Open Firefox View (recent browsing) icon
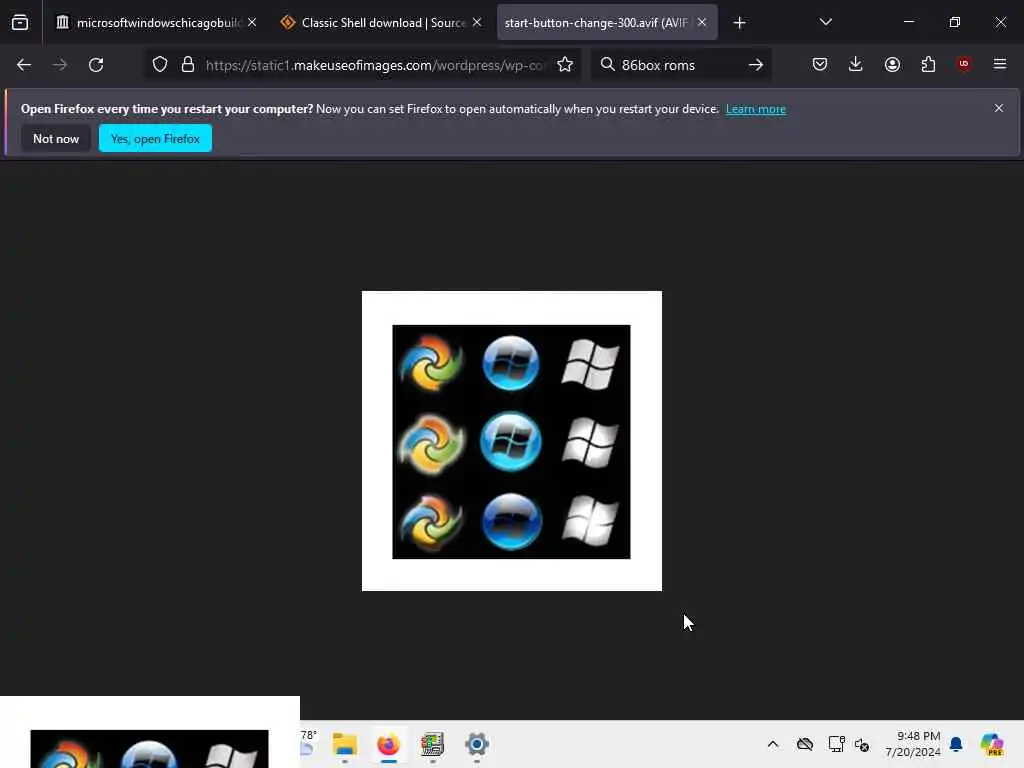 pos(20,23)
